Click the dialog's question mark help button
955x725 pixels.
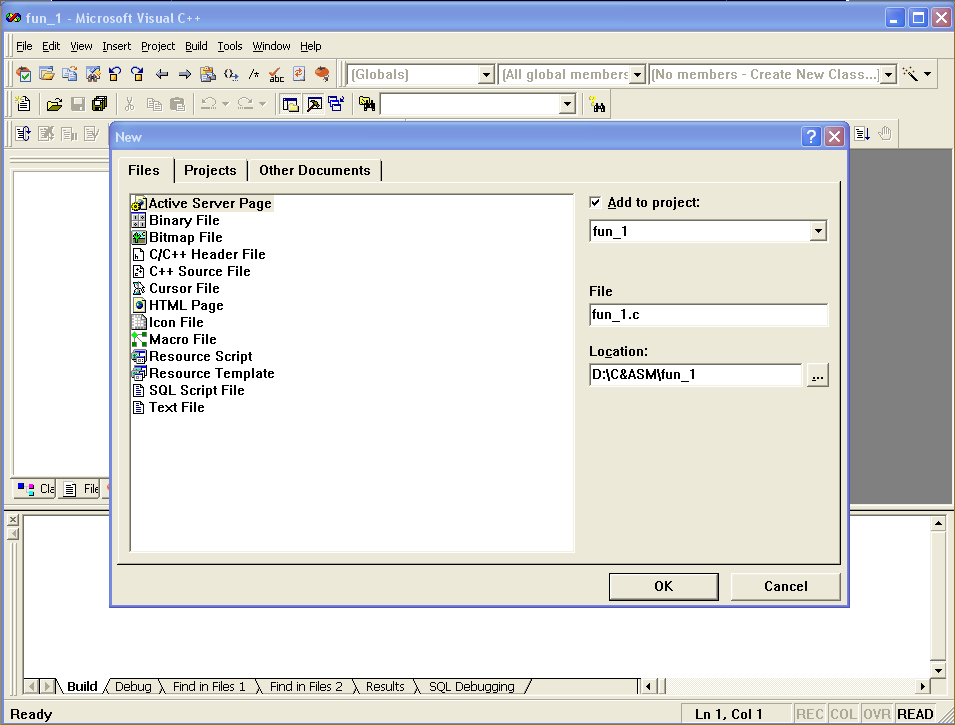tap(812, 137)
